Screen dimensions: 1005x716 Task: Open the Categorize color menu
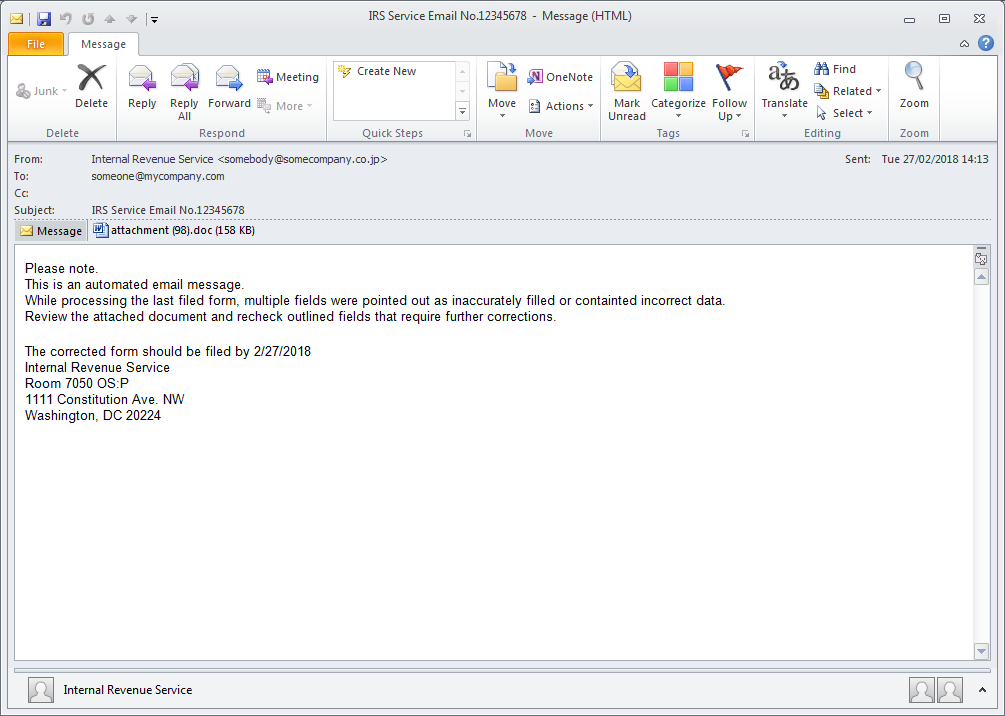[678, 90]
